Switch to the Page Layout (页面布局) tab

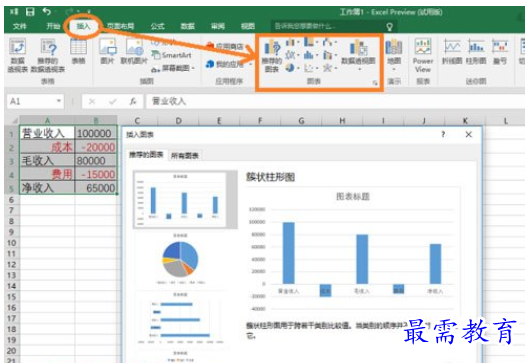point(121,26)
